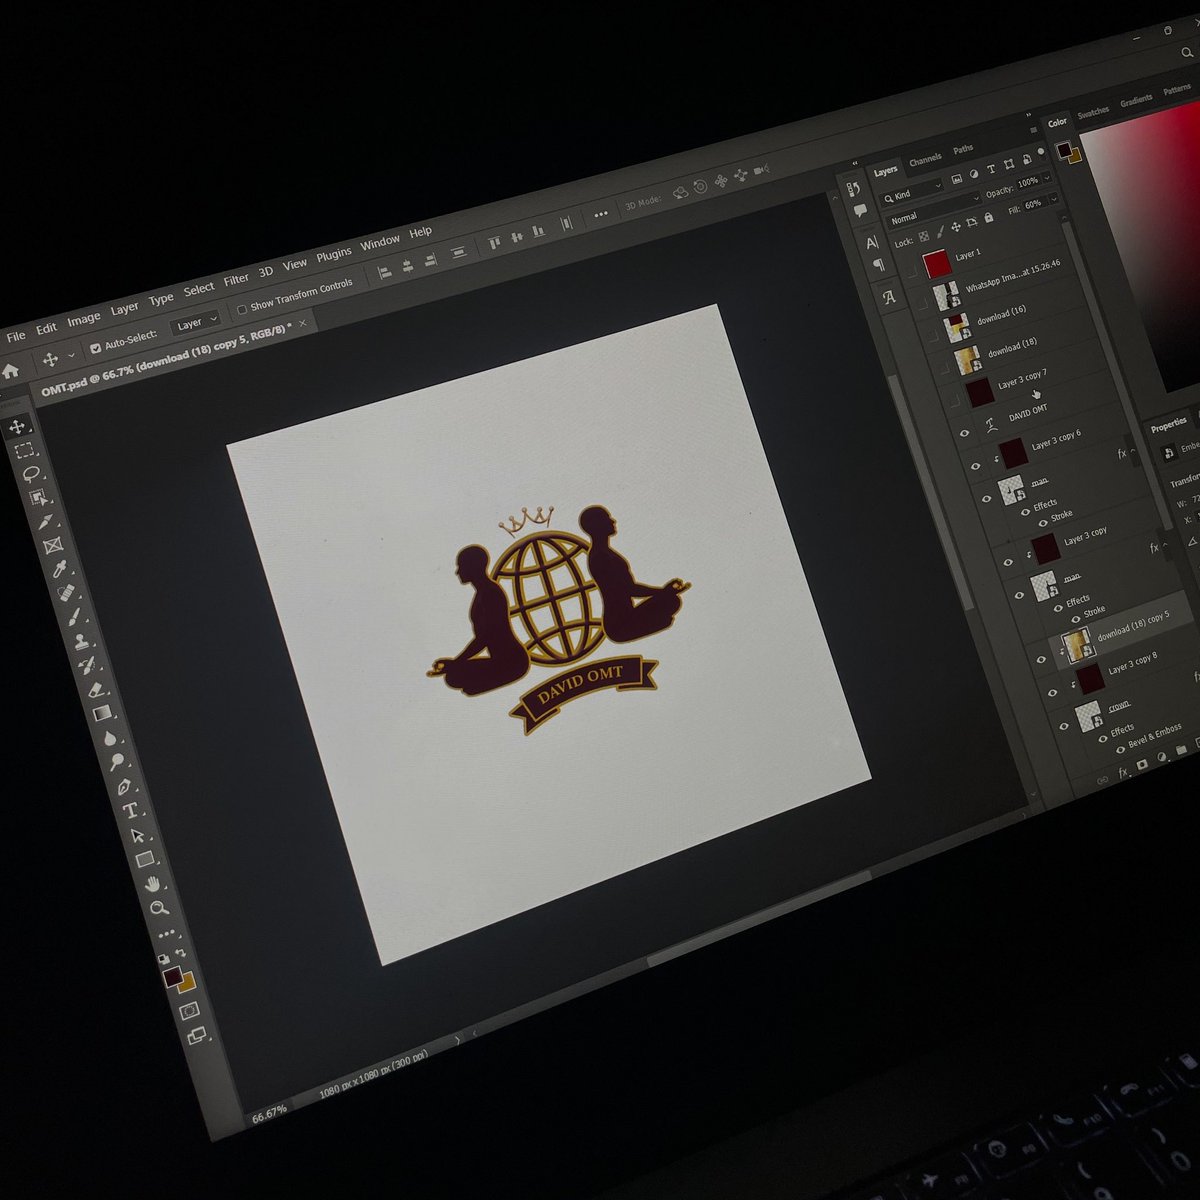
Task: Open Move tool preset picker arrow
Action: tap(71, 356)
